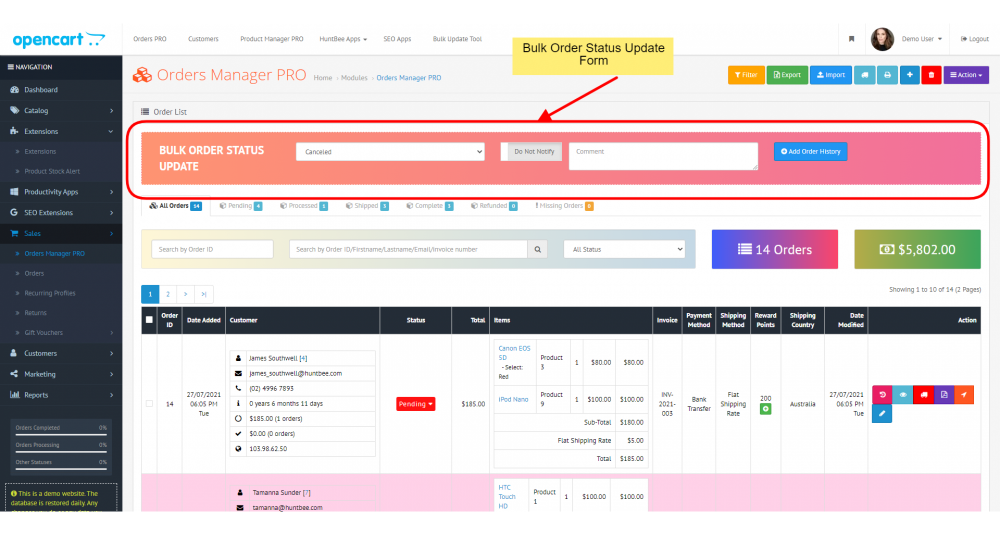Viewport: 1000px width, 535px height.
Task: Click the bookmark icon in the header
Action: click(x=851, y=39)
